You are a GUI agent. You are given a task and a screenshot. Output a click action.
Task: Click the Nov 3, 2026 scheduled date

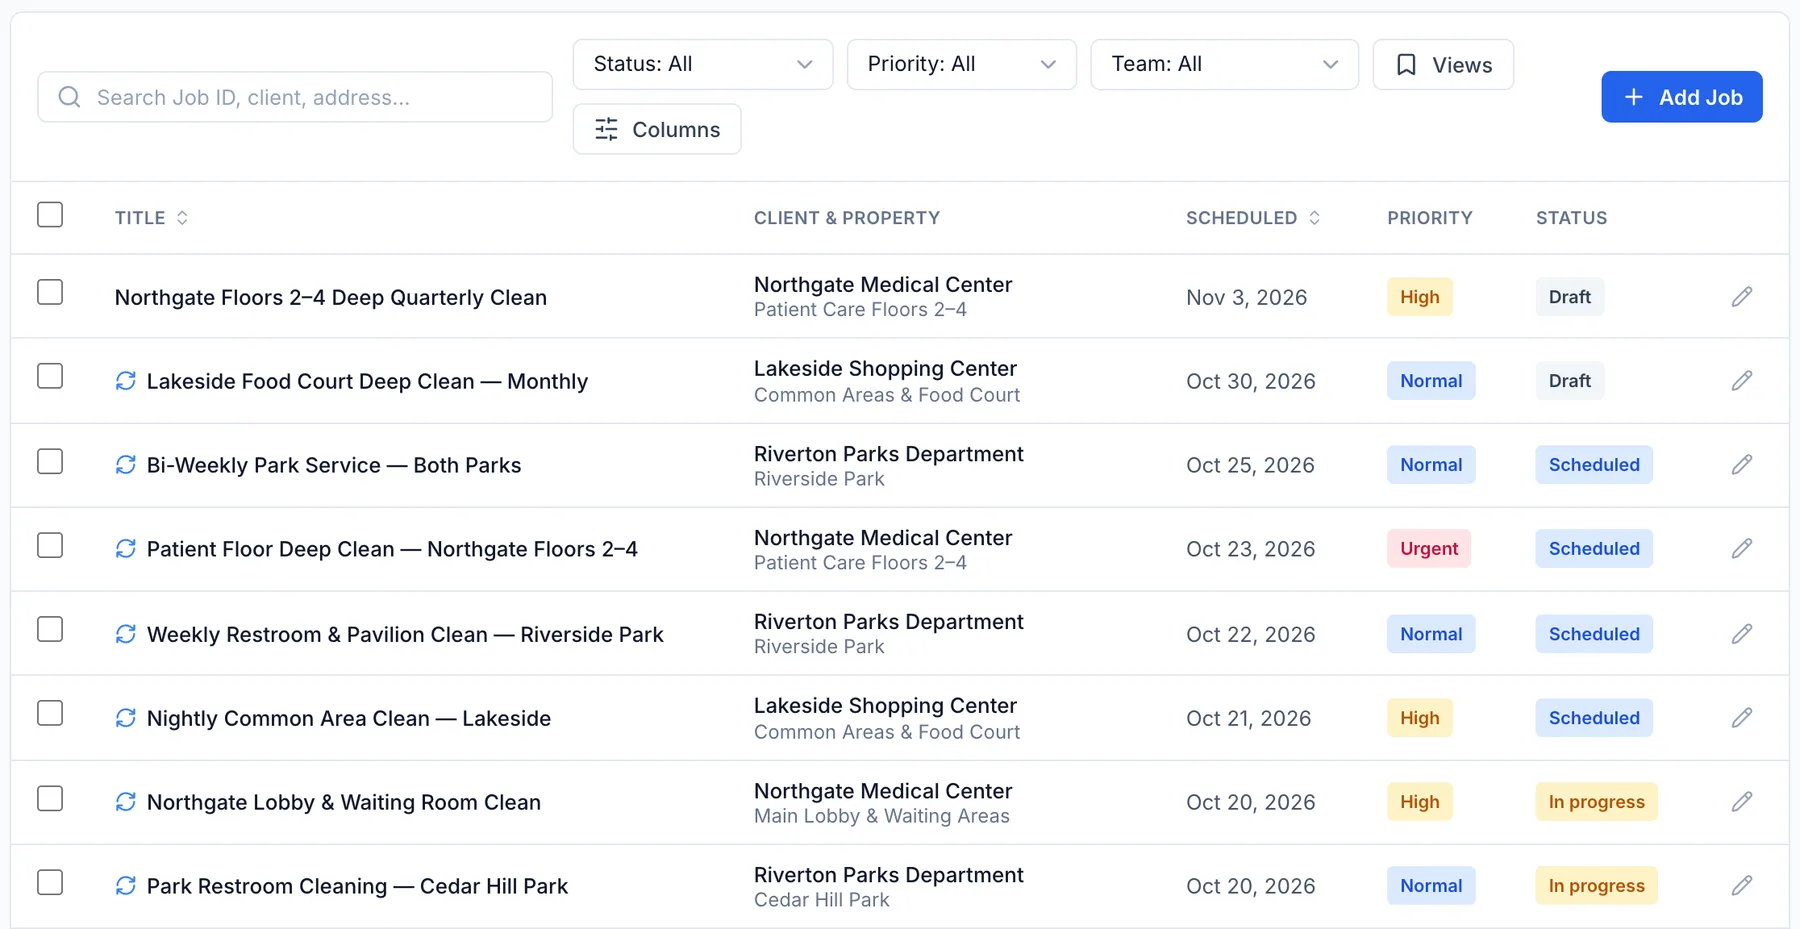click(x=1247, y=297)
